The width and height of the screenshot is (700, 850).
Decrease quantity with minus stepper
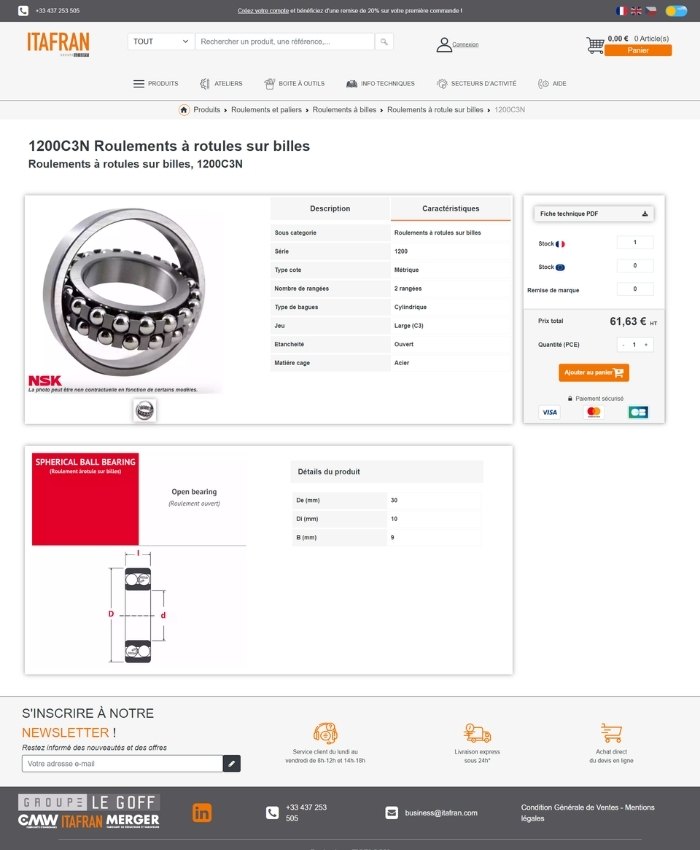click(x=624, y=345)
